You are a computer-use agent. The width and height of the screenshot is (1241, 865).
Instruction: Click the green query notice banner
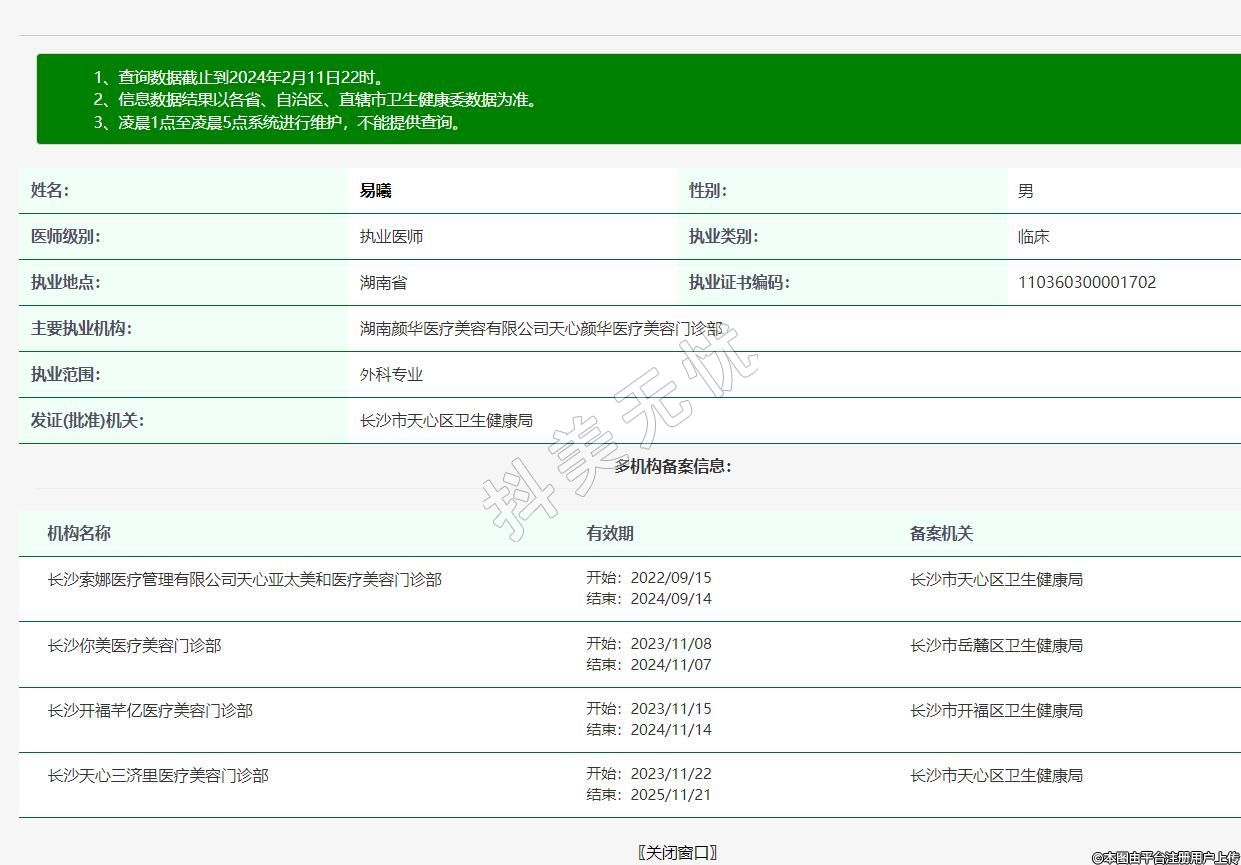coord(638,99)
